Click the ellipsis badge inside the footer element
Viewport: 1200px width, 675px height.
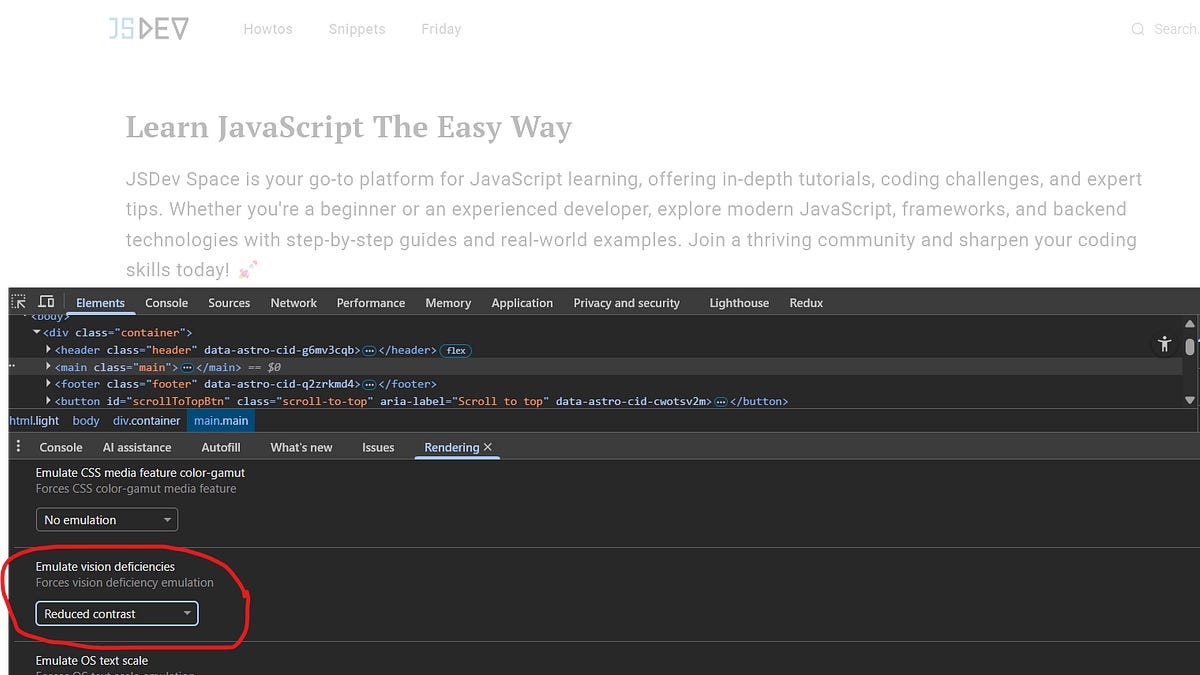[x=367, y=383]
